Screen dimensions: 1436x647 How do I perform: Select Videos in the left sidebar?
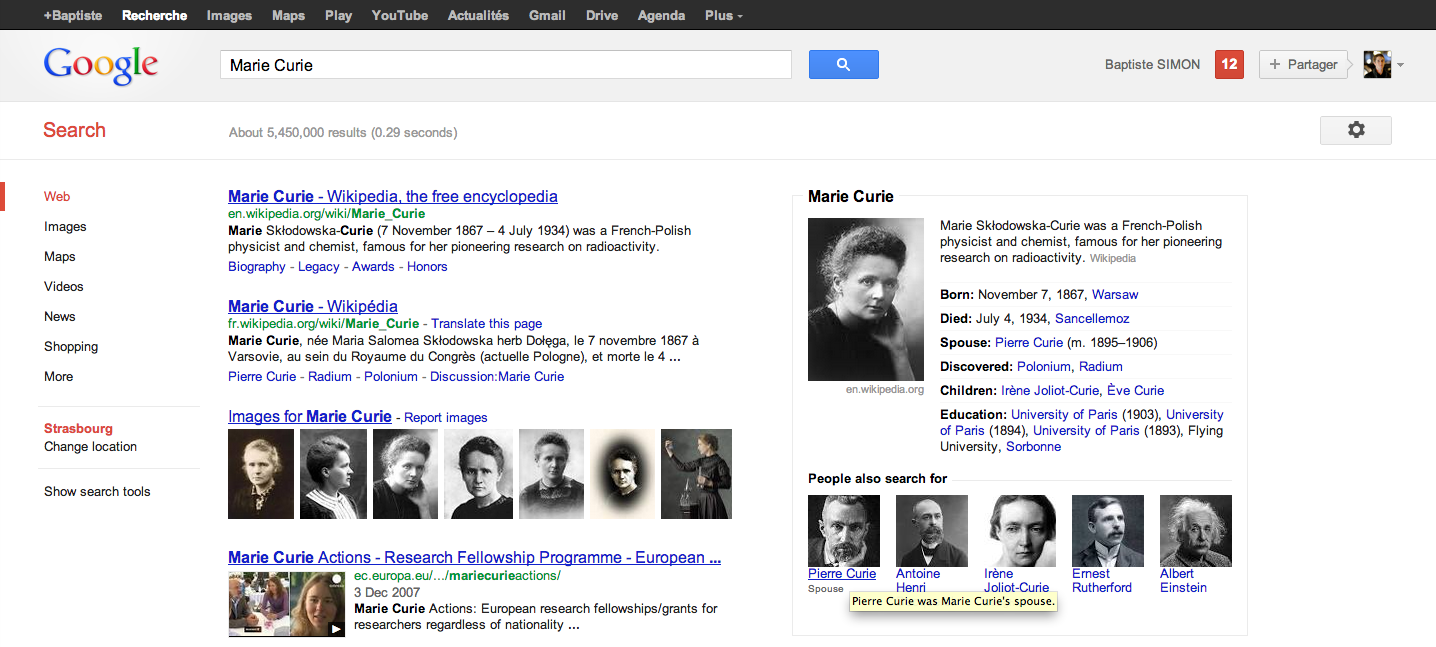pos(63,286)
